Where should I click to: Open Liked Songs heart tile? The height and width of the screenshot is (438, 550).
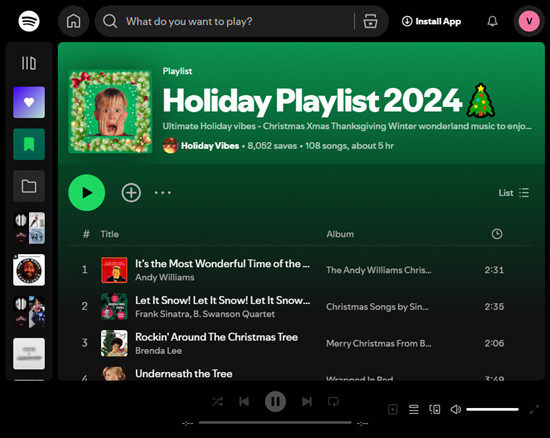(x=29, y=102)
